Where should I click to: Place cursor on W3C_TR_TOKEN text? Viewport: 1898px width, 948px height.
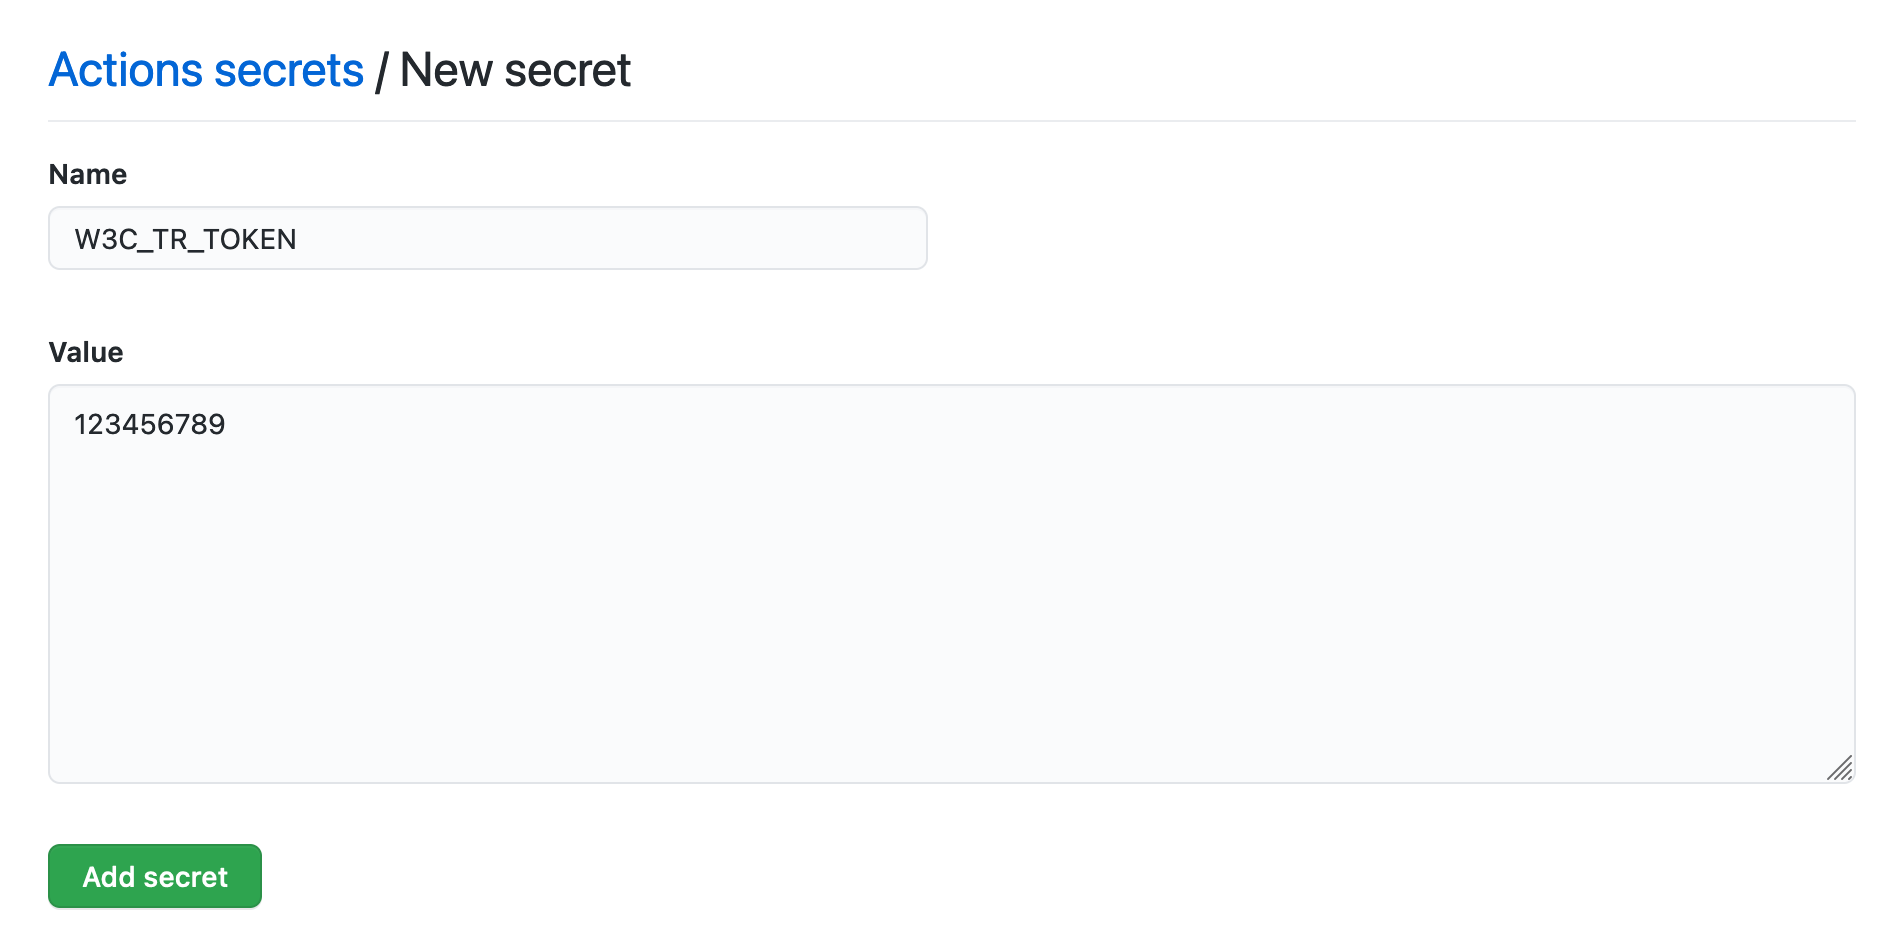[x=186, y=240]
